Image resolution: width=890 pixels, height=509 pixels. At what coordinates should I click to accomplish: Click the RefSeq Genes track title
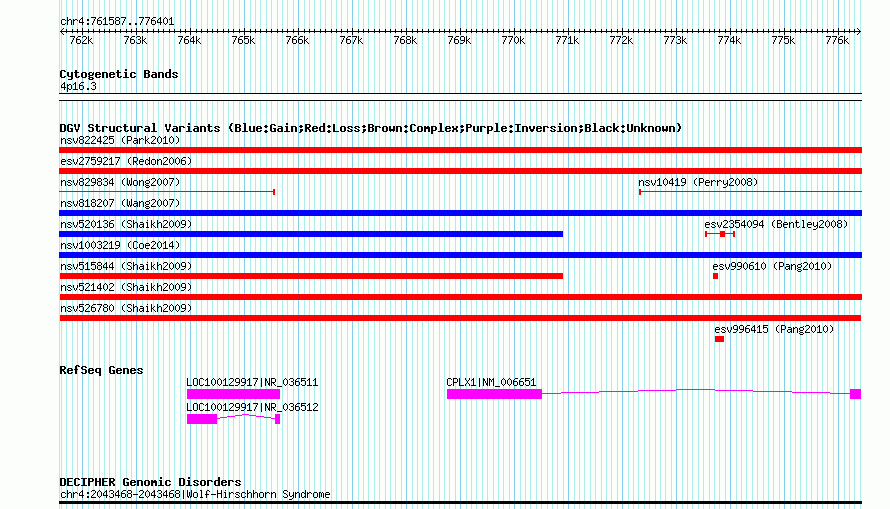(x=101, y=370)
